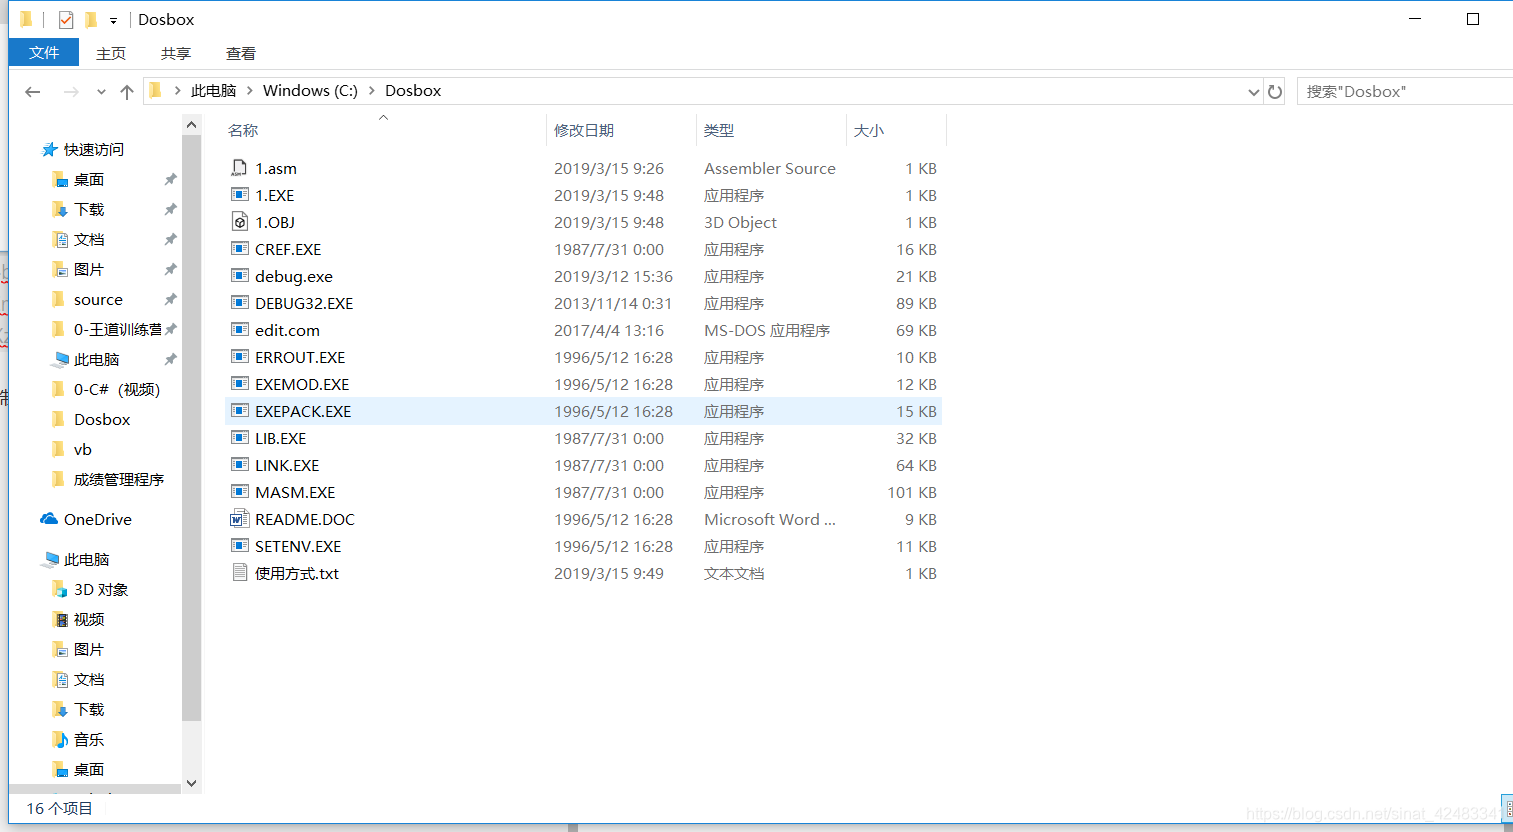
Task: Click the sidebar scroll up arrow
Action: coord(192,124)
